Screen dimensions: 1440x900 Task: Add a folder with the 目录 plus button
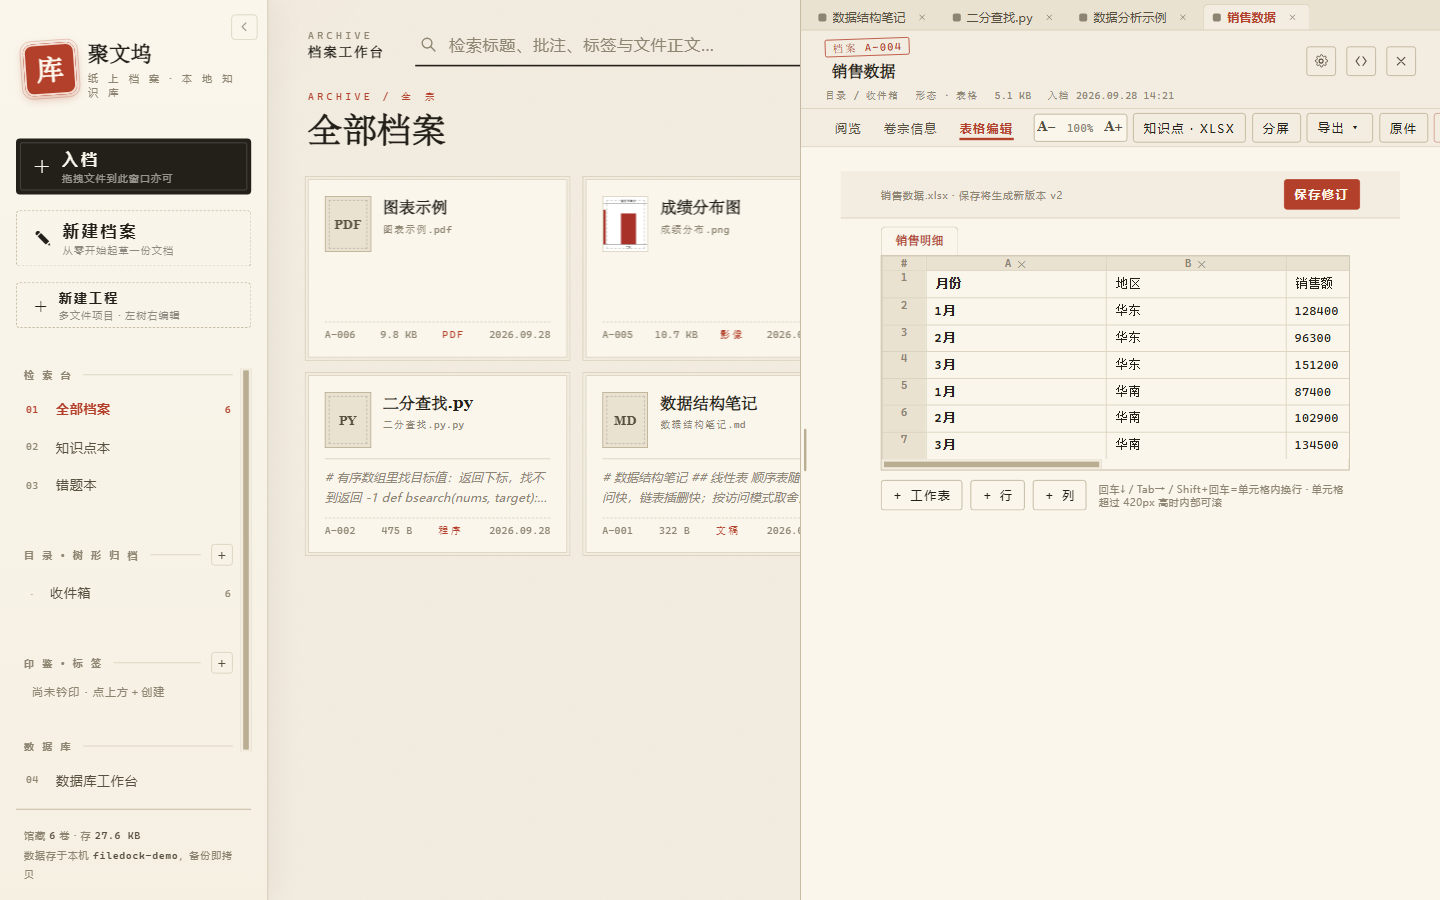tap(222, 555)
